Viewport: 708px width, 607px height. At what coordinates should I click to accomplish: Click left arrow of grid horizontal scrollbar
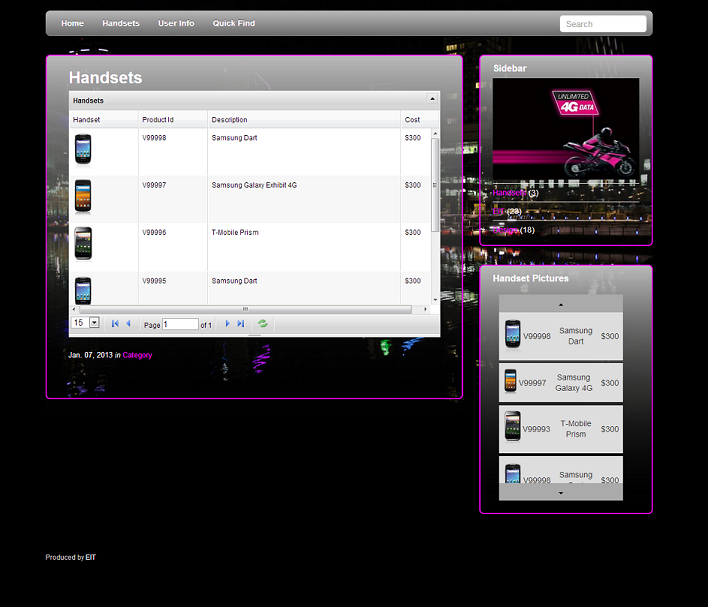pyautogui.click(x=74, y=309)
